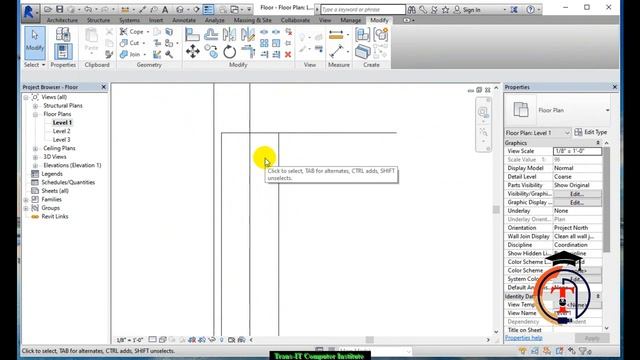The width and height of the screenshot is (640, 360).
Task: Select the Array tool
Action: [264, 43]
